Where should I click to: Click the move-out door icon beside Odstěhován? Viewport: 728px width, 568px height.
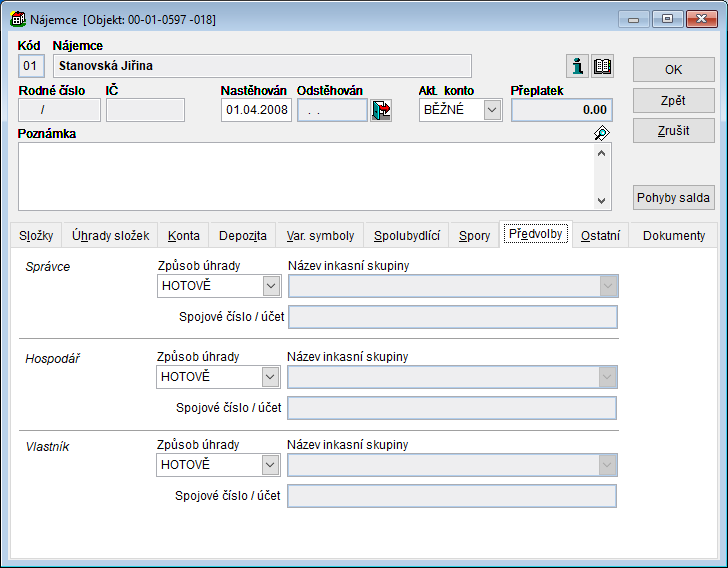tap(381, 110)
